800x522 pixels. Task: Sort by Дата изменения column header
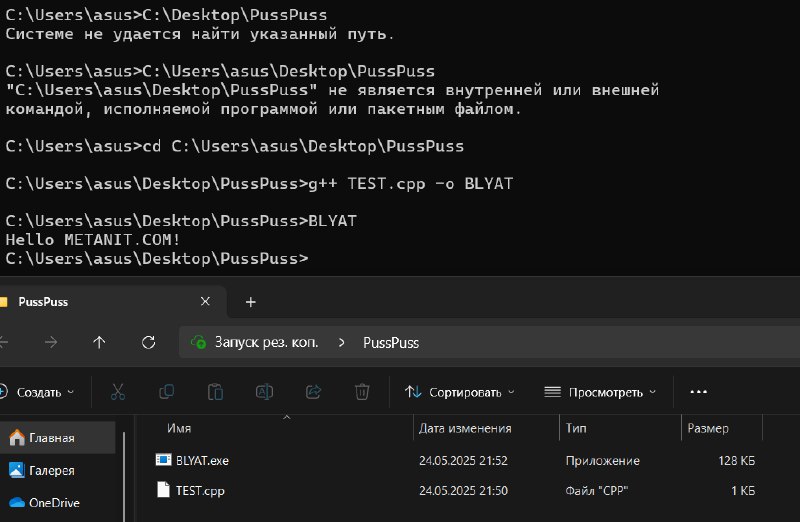[x=465, y=428]
